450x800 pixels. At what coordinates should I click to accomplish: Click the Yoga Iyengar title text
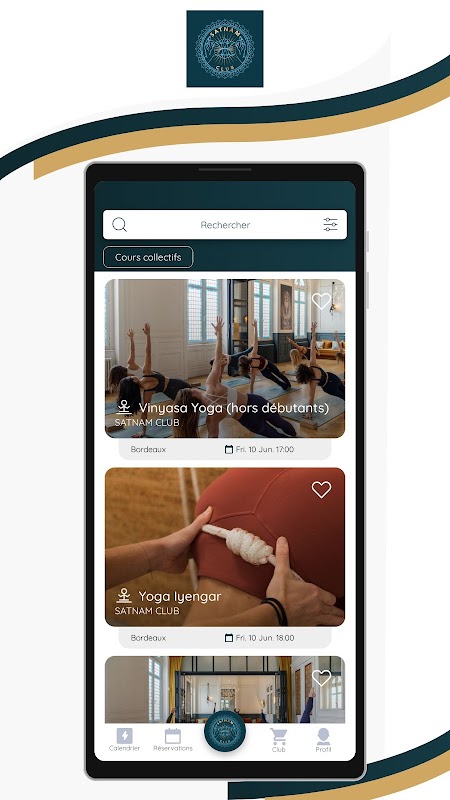point(180,596)
